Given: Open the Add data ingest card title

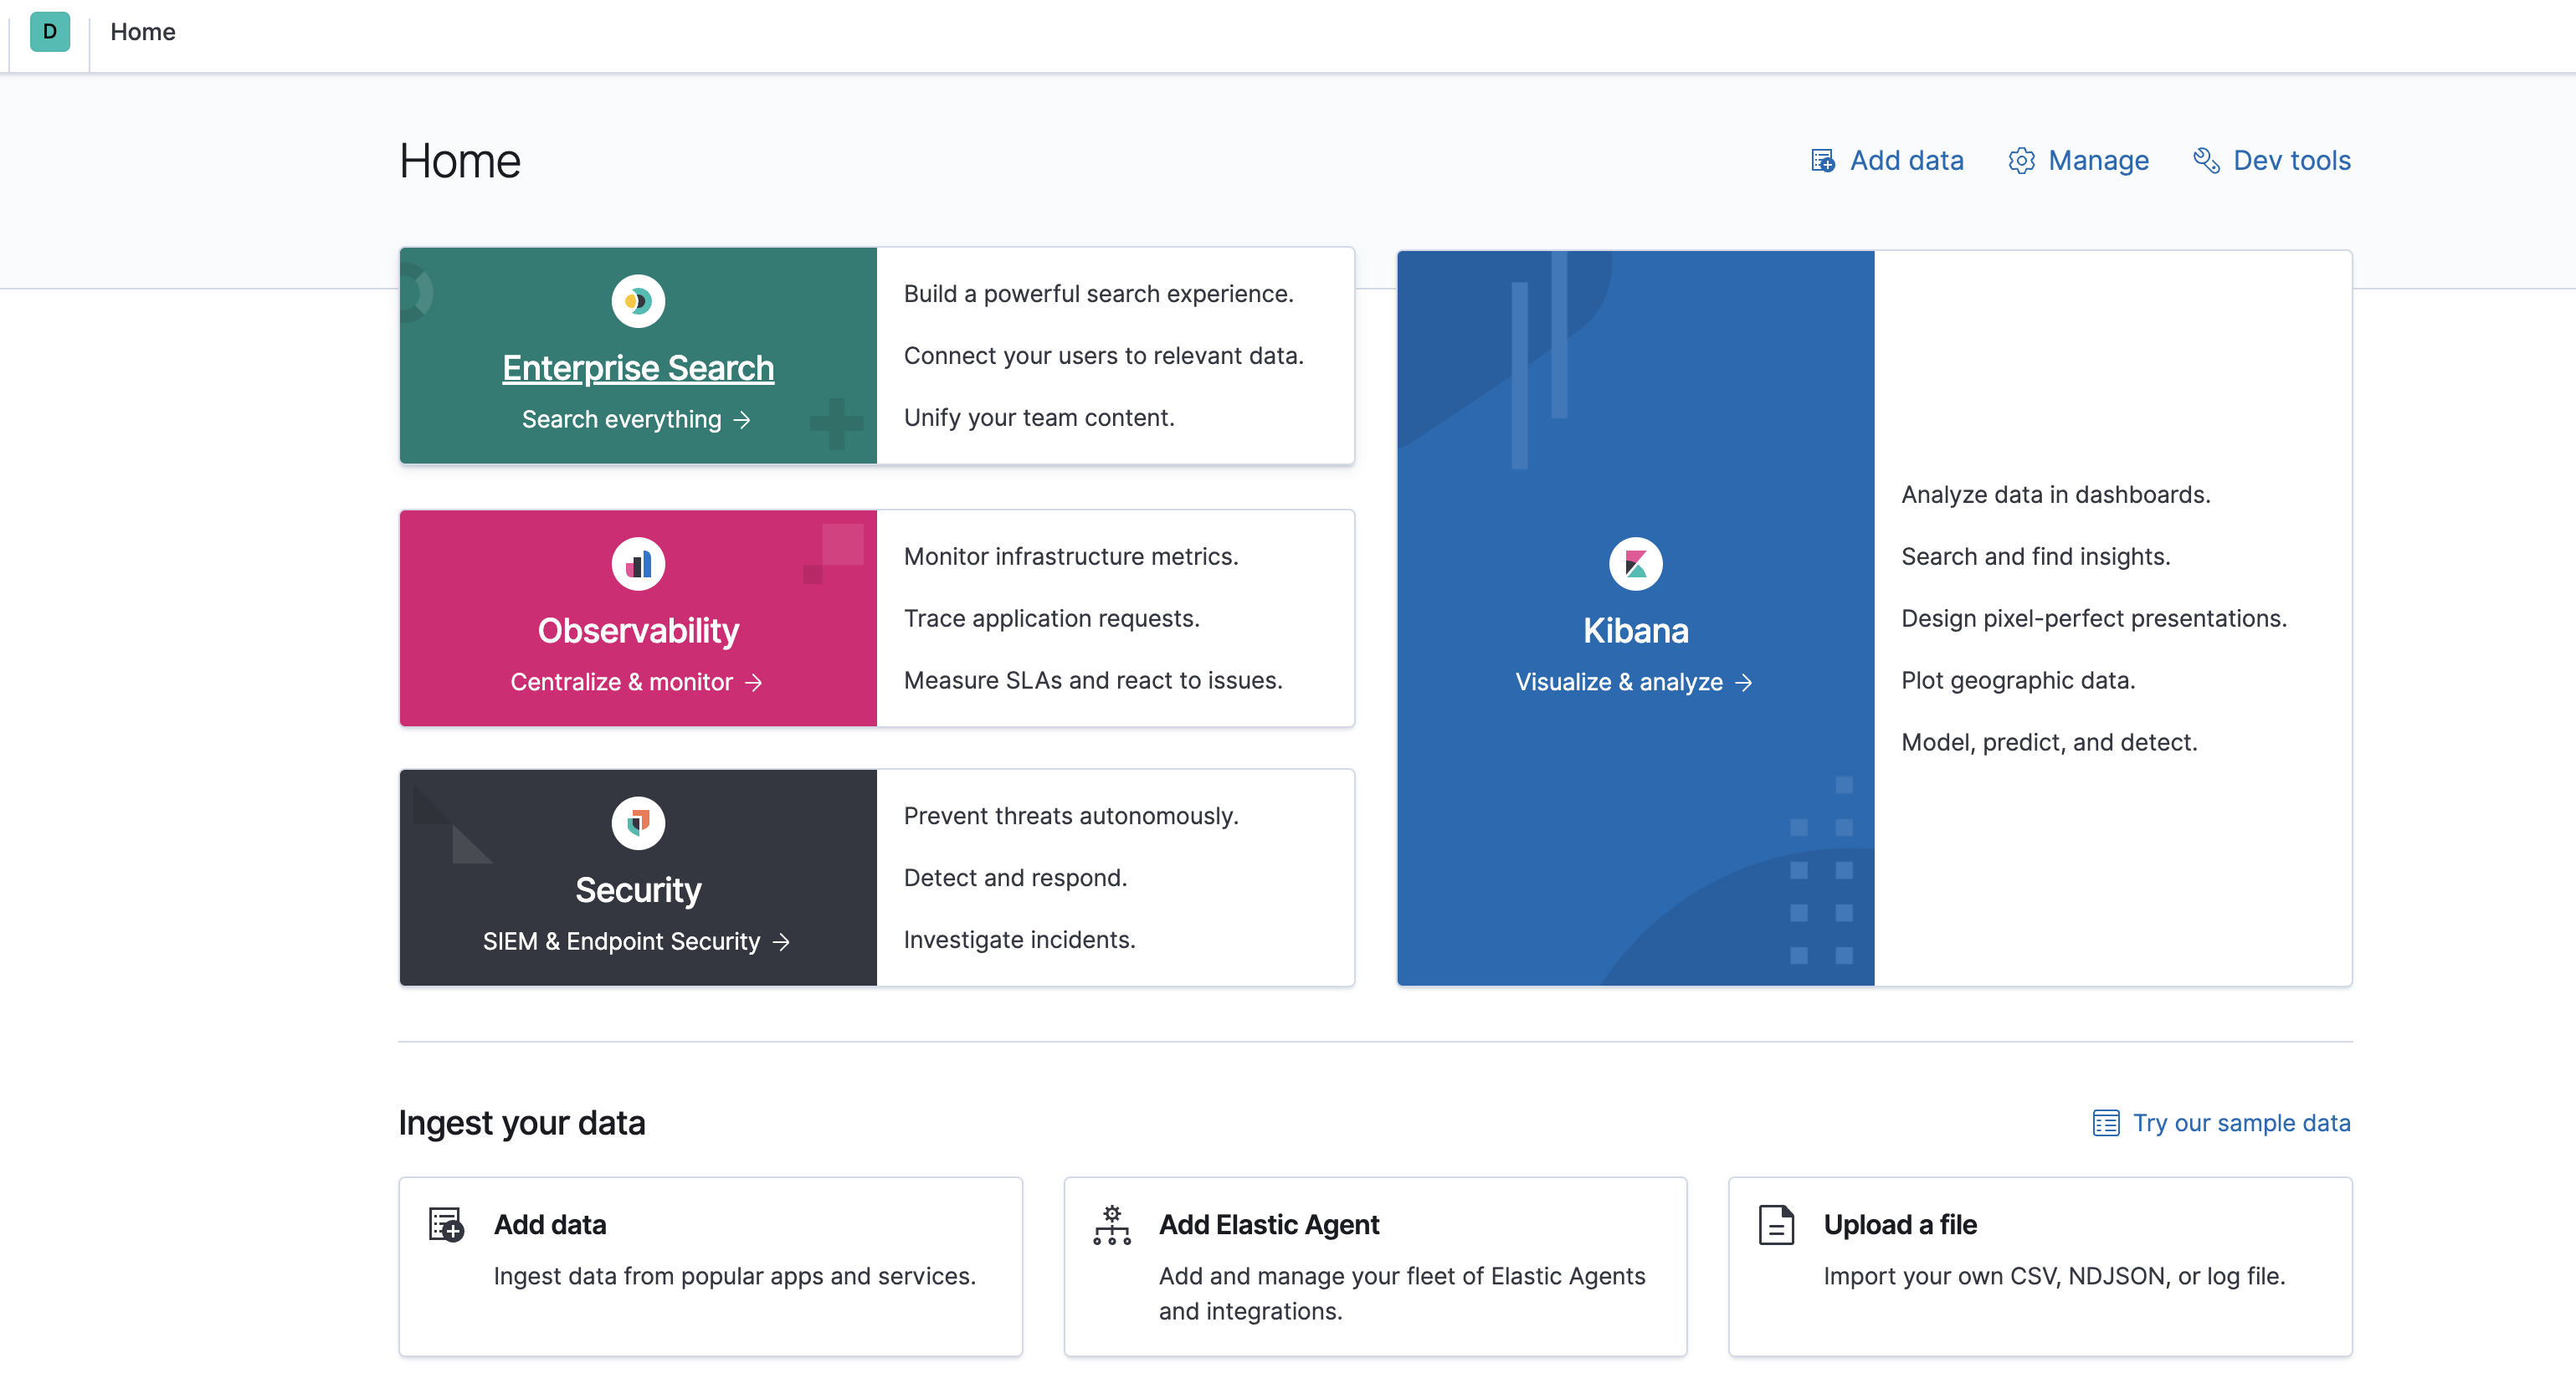Looking at the screenshot, I should tap(550, 1225).
